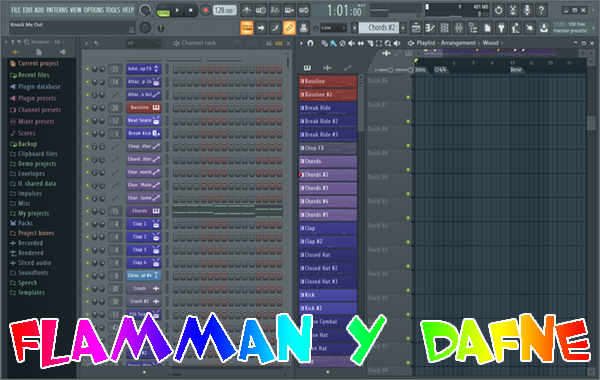600x380 pixels.
Task: Select the Break Kick channel button
Action: pyautogui.click(x=143, y=134)
